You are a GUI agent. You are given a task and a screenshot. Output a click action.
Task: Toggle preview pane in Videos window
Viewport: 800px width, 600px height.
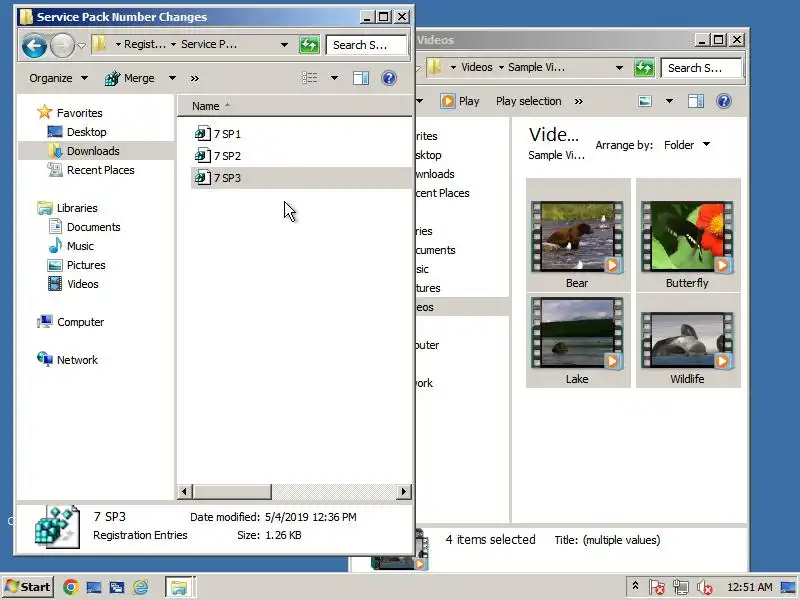click(x=695, y=101)
